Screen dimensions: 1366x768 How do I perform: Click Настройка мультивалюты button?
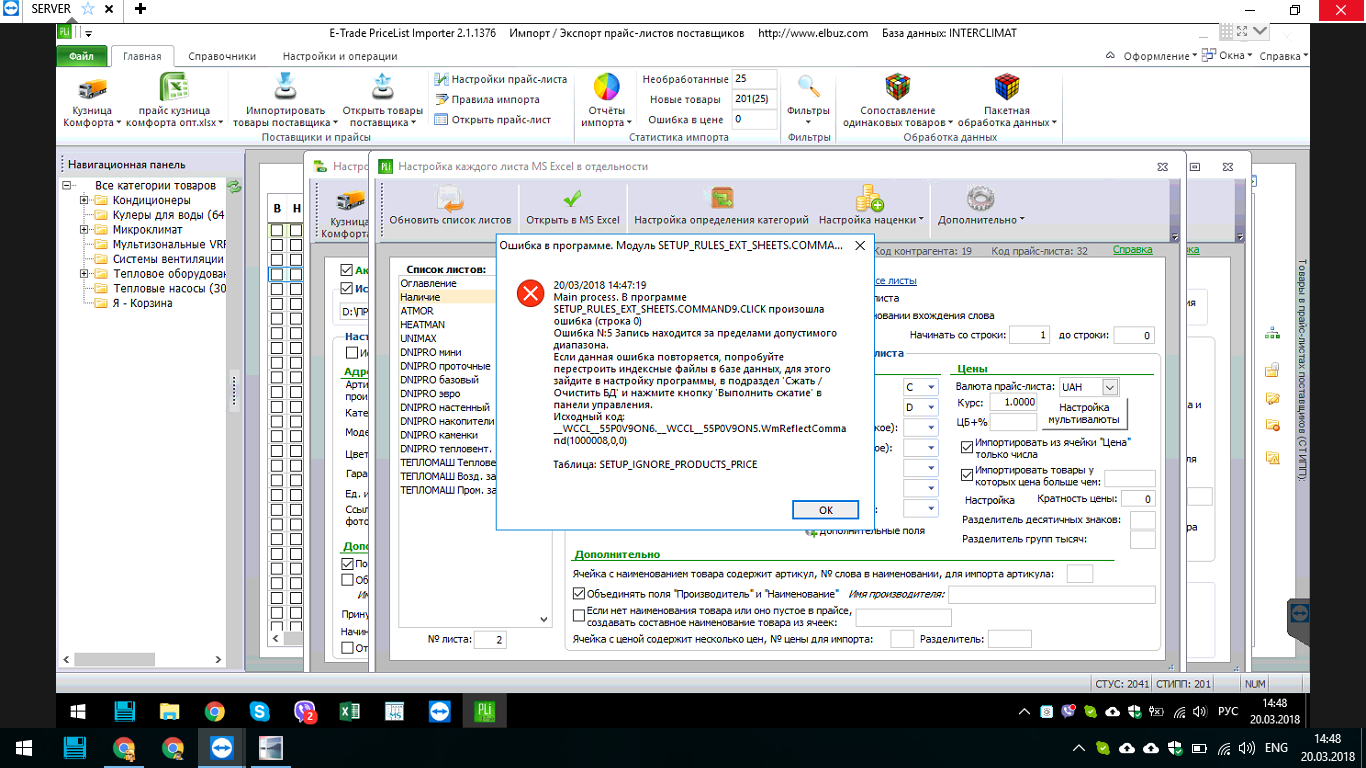coord(1084,413)
